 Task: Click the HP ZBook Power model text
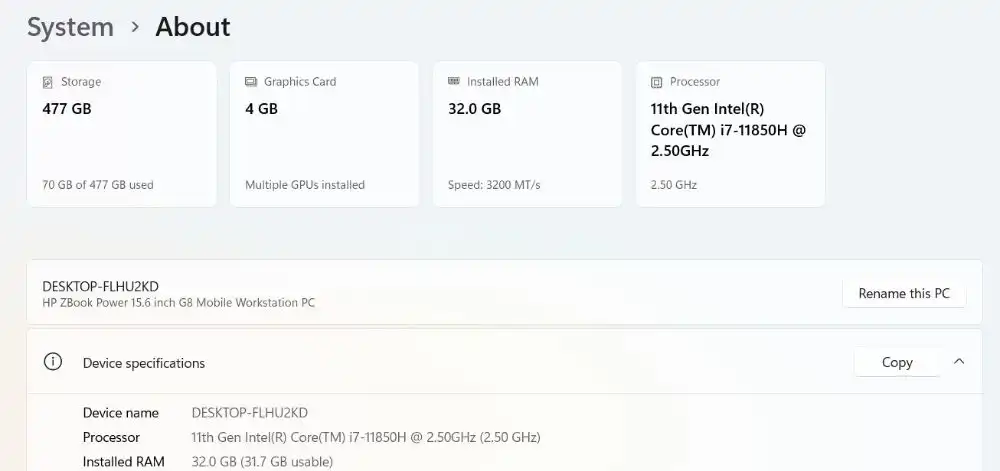click(178, 302)
